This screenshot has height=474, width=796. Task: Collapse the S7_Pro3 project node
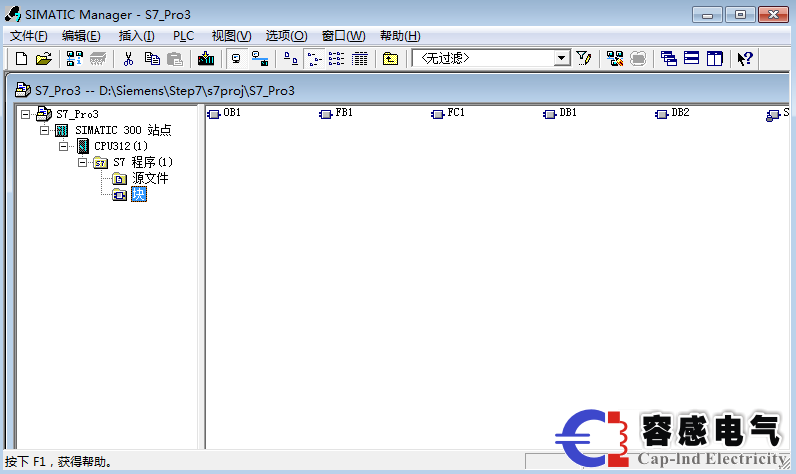(25, 114)
